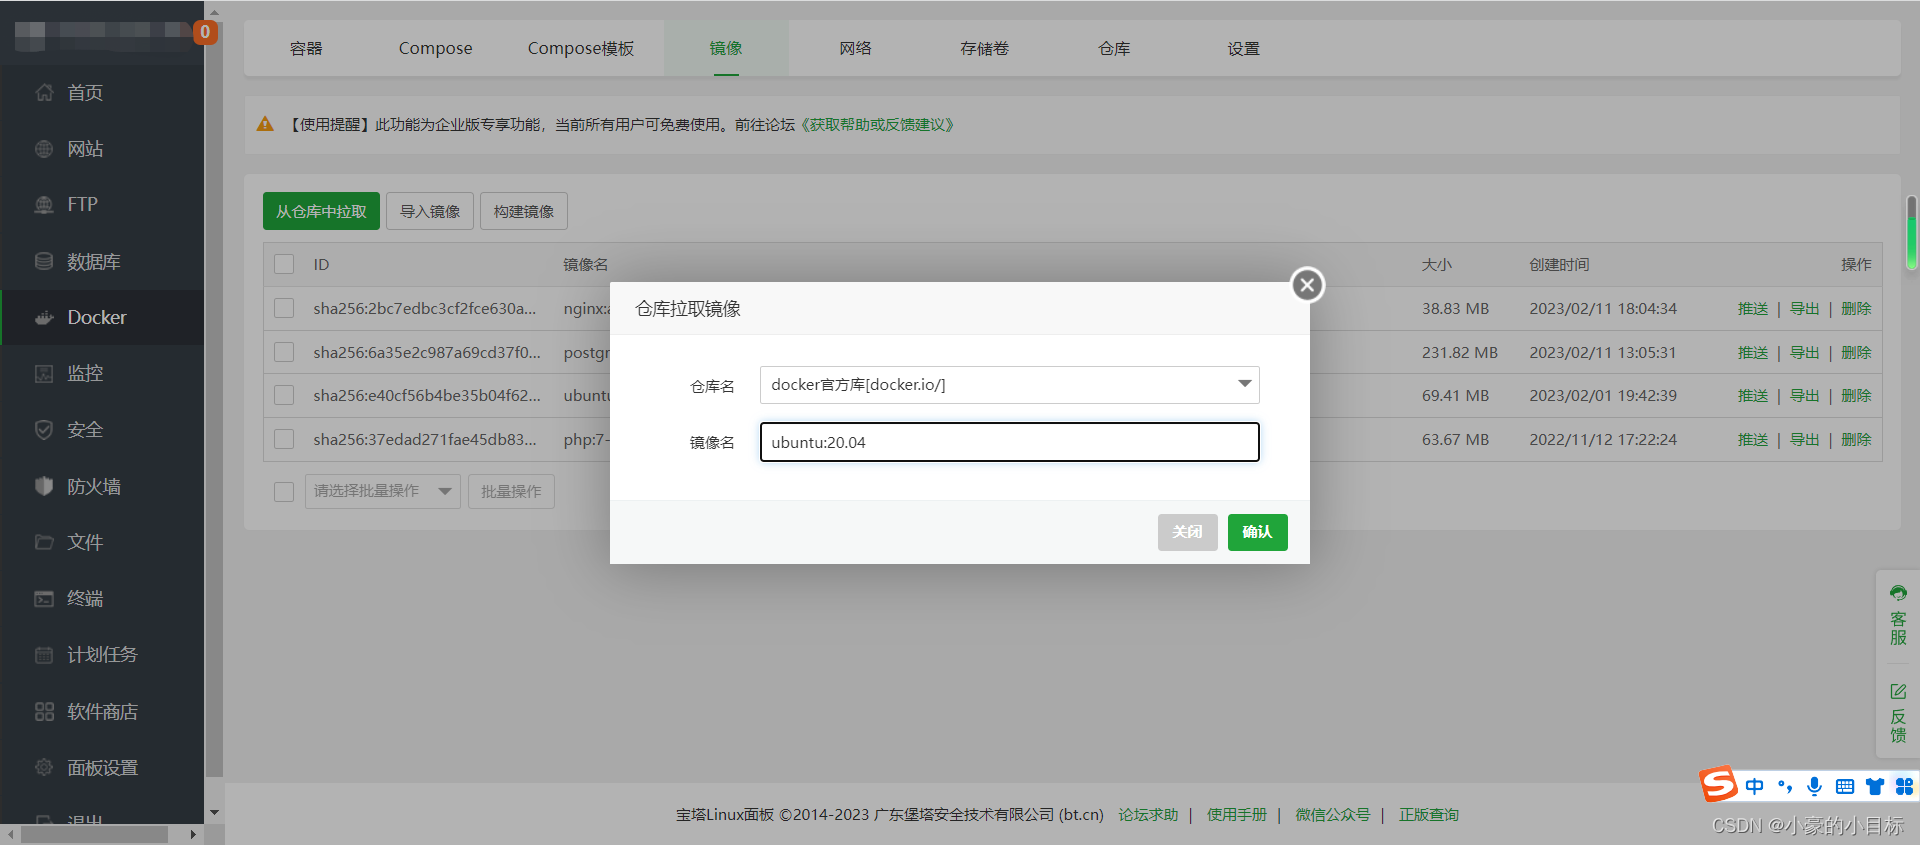
Task: Check the row sha256:e40cf56b4be35b04f62
Action: [x=284, y=395]
